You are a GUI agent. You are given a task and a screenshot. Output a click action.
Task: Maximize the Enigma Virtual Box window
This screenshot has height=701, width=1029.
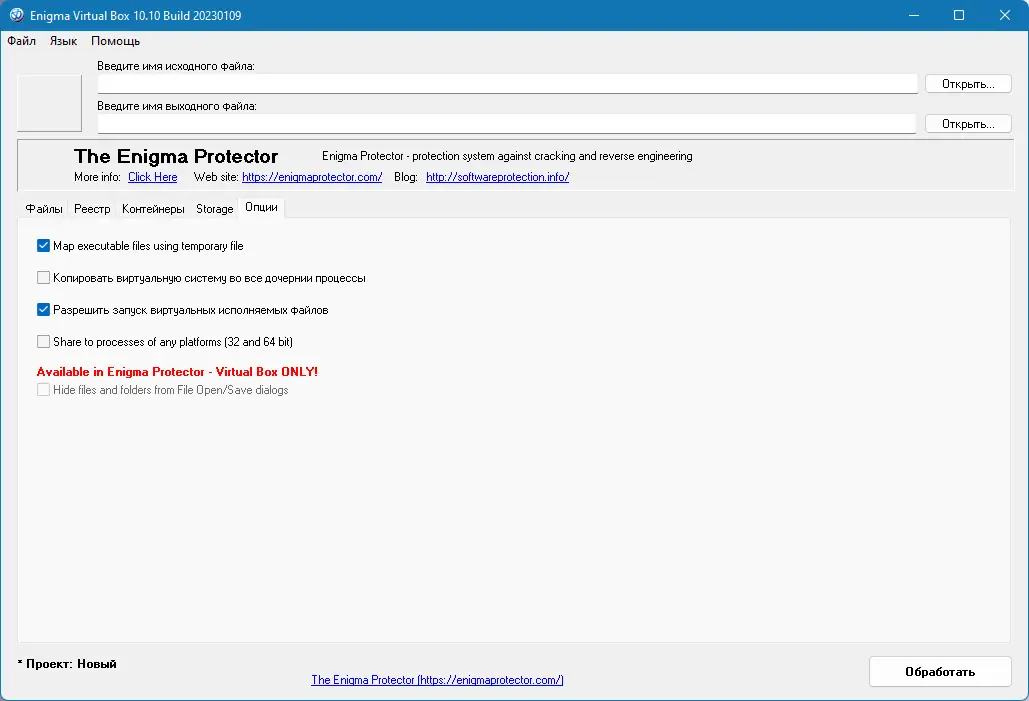pyautogui.click(x=959, y=15)
